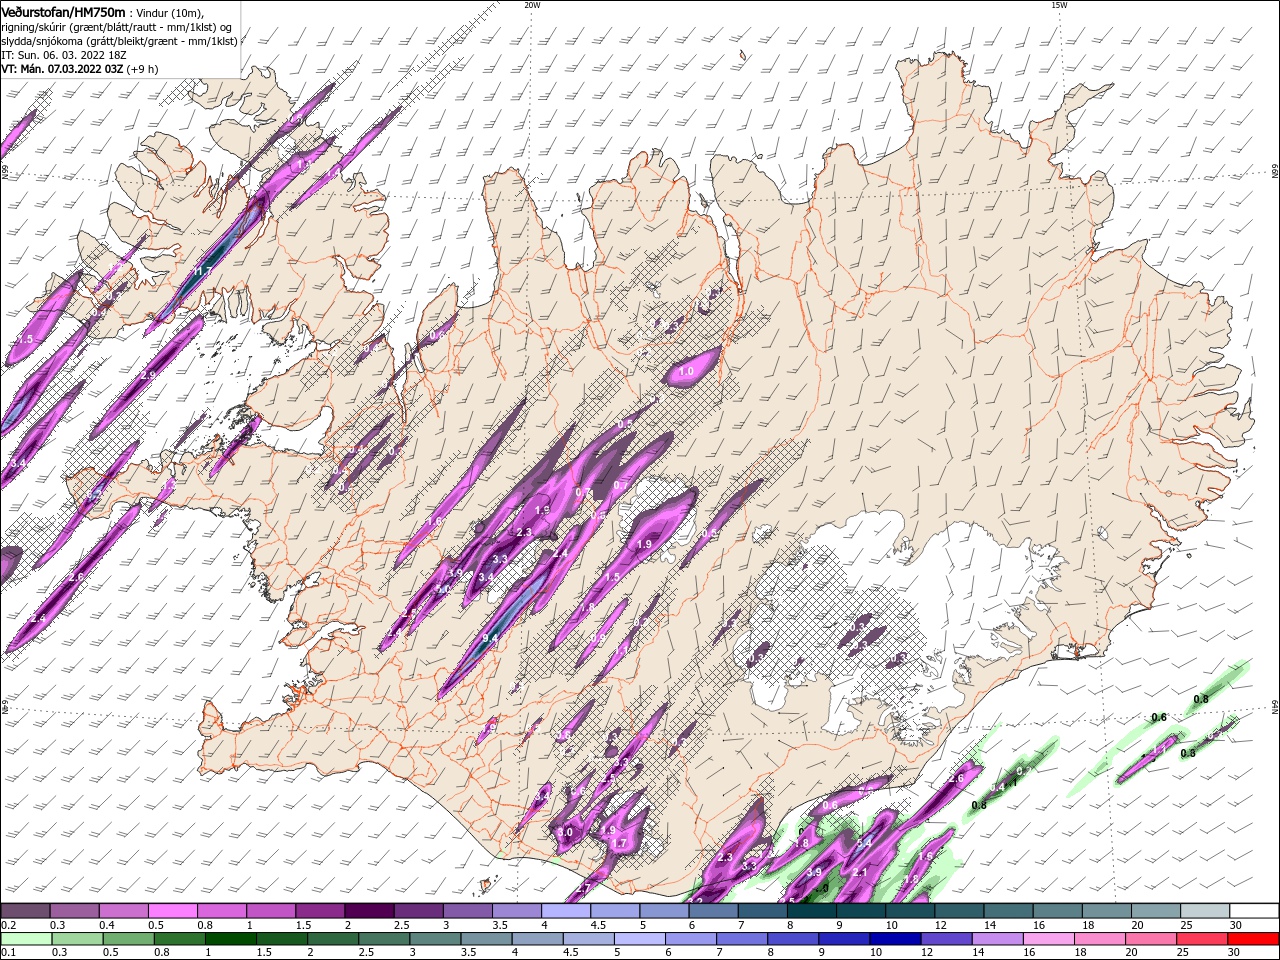Click the 2.9 precipitation value on the map

tap(149, 375)
